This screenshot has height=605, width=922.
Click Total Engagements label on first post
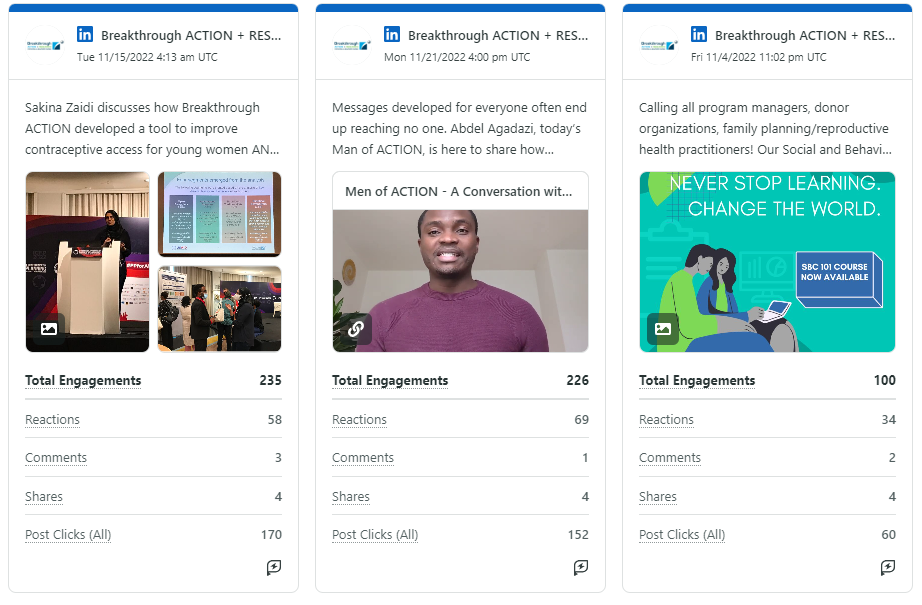pos(83,381)
